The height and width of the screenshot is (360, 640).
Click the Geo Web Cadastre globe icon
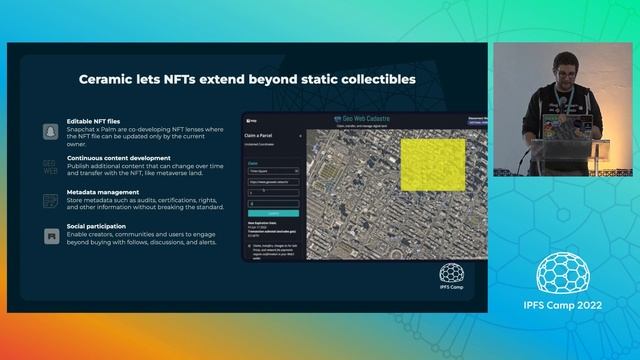(x=338, y=119)
